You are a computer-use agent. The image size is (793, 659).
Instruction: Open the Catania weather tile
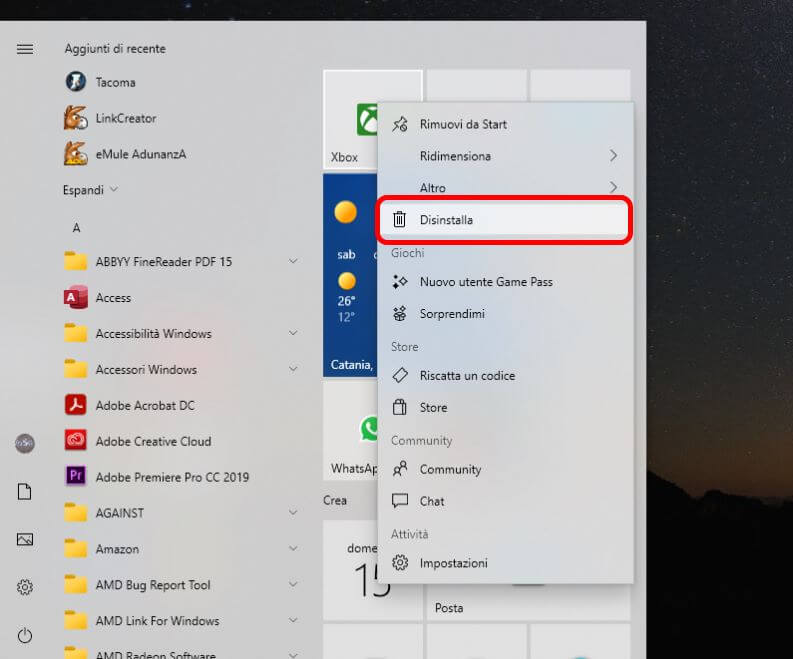click(x=350, y=275)
